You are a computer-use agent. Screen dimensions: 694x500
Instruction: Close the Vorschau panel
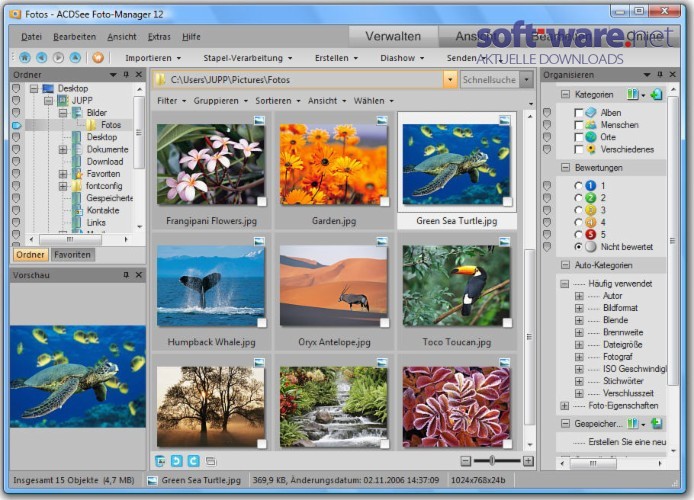[139, 275]
